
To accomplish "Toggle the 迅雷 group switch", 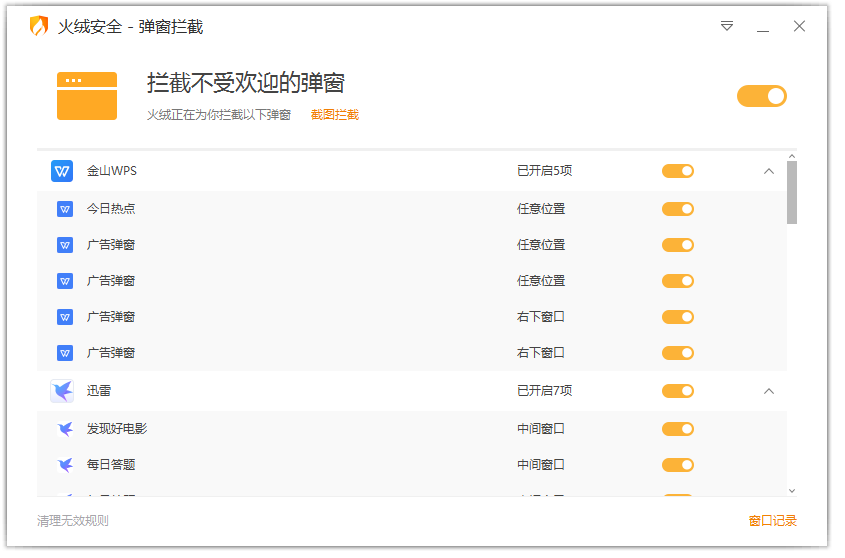I will 678,392.
